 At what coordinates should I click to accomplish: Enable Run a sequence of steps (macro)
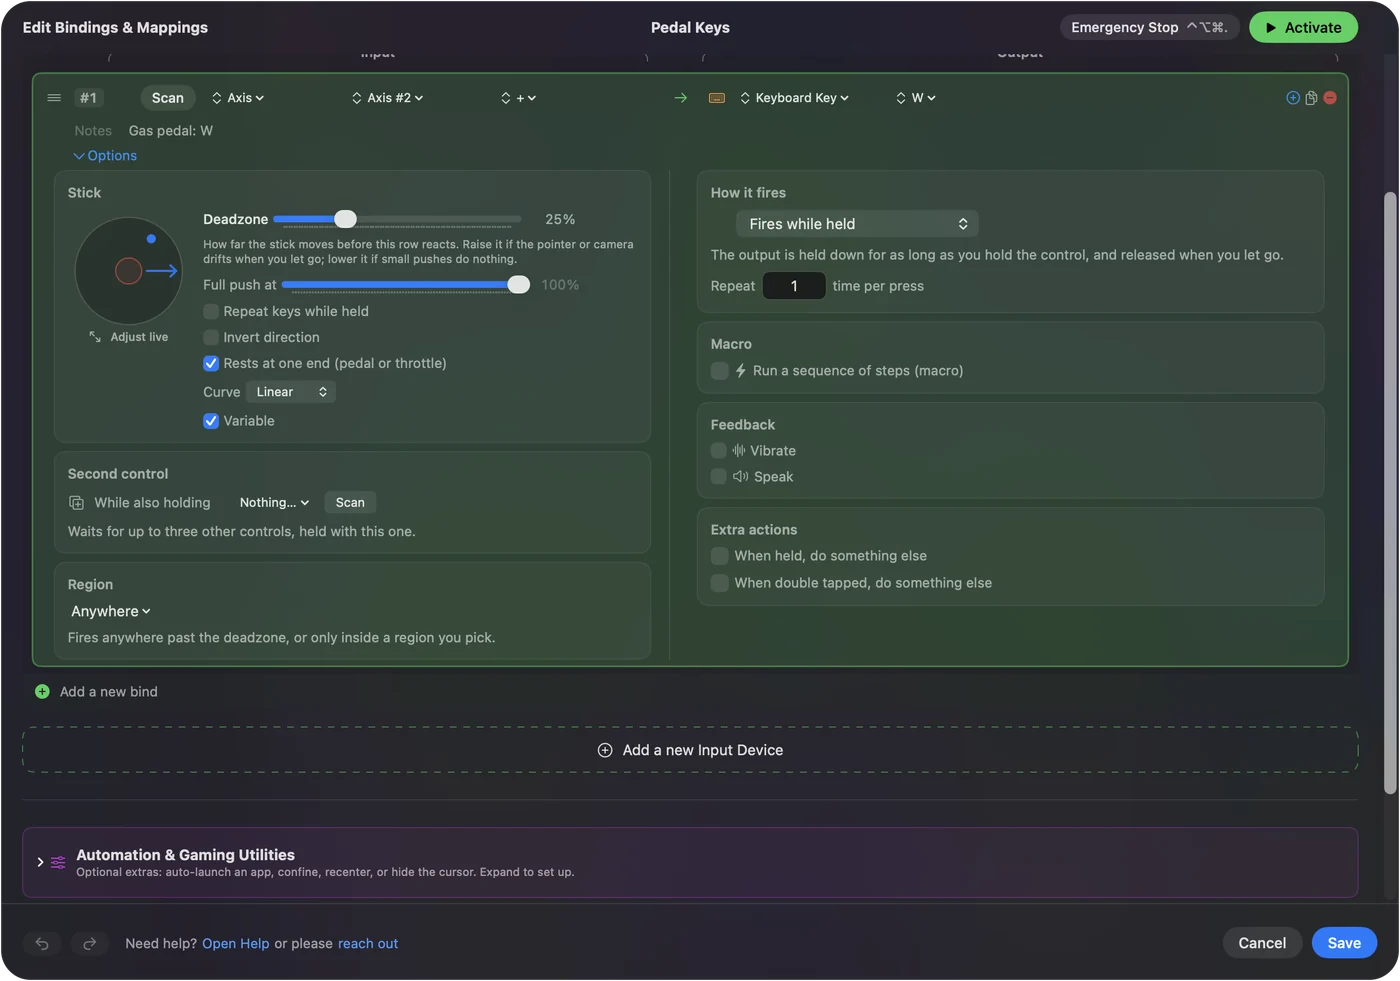pyautogui.click(x=719, y=371)
